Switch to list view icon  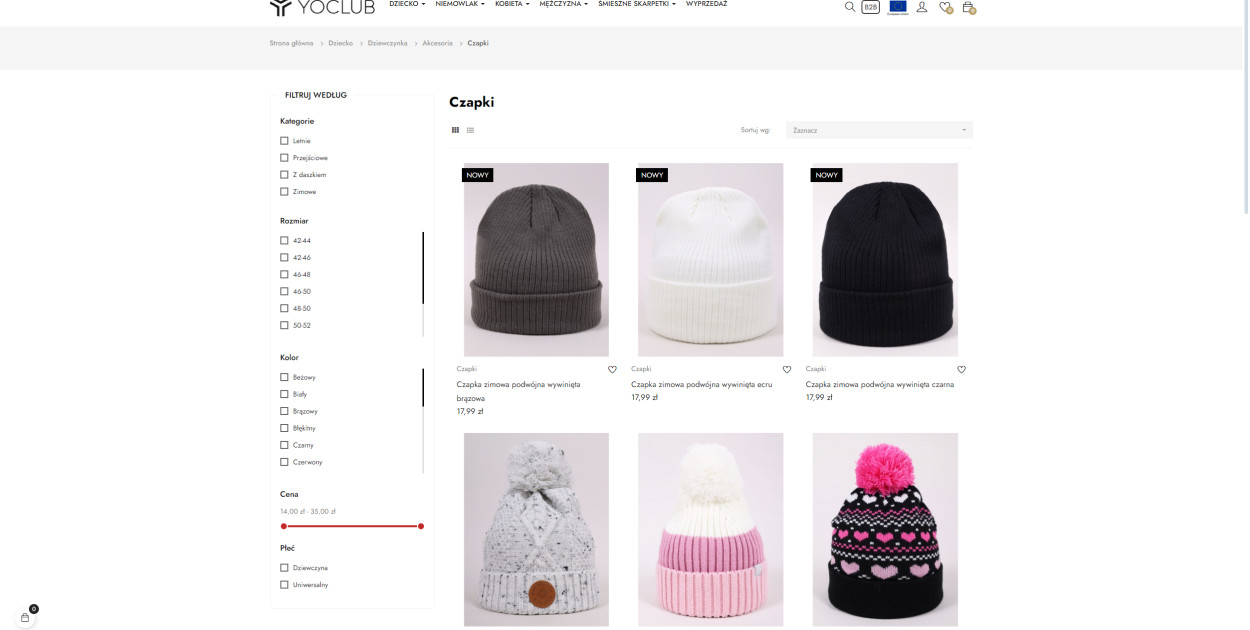point(470,130)
